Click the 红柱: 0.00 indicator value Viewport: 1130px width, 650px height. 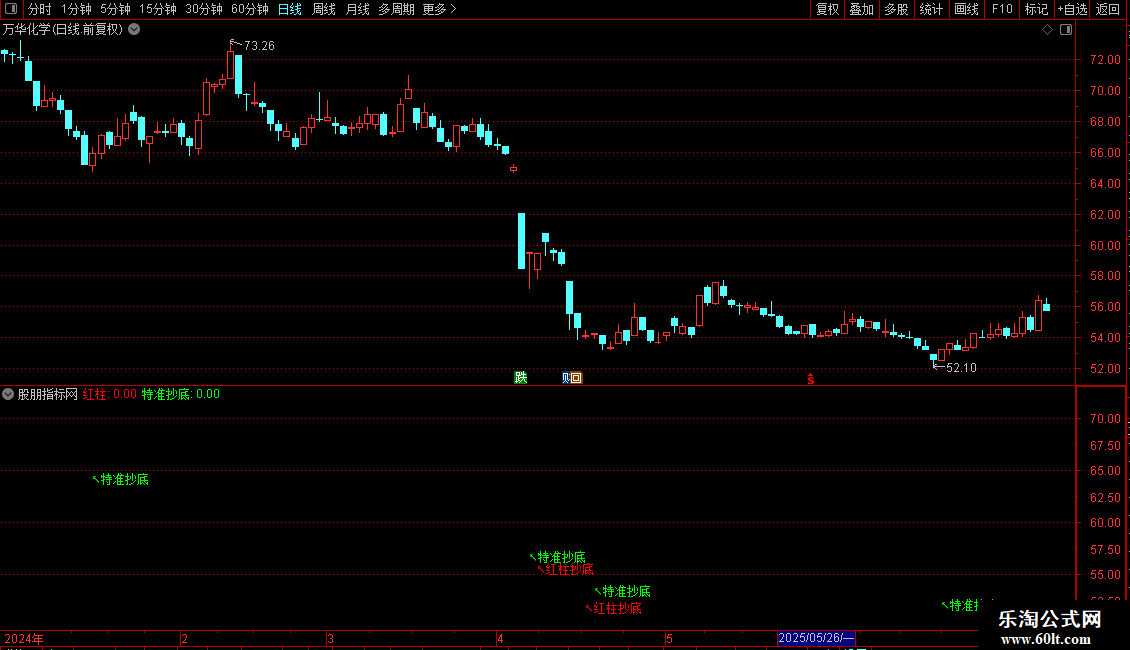110,394
